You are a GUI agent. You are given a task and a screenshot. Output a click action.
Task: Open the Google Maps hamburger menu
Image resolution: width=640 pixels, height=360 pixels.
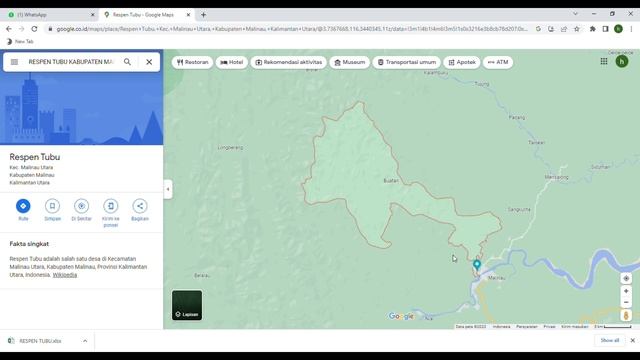click(x=14, y=62)
